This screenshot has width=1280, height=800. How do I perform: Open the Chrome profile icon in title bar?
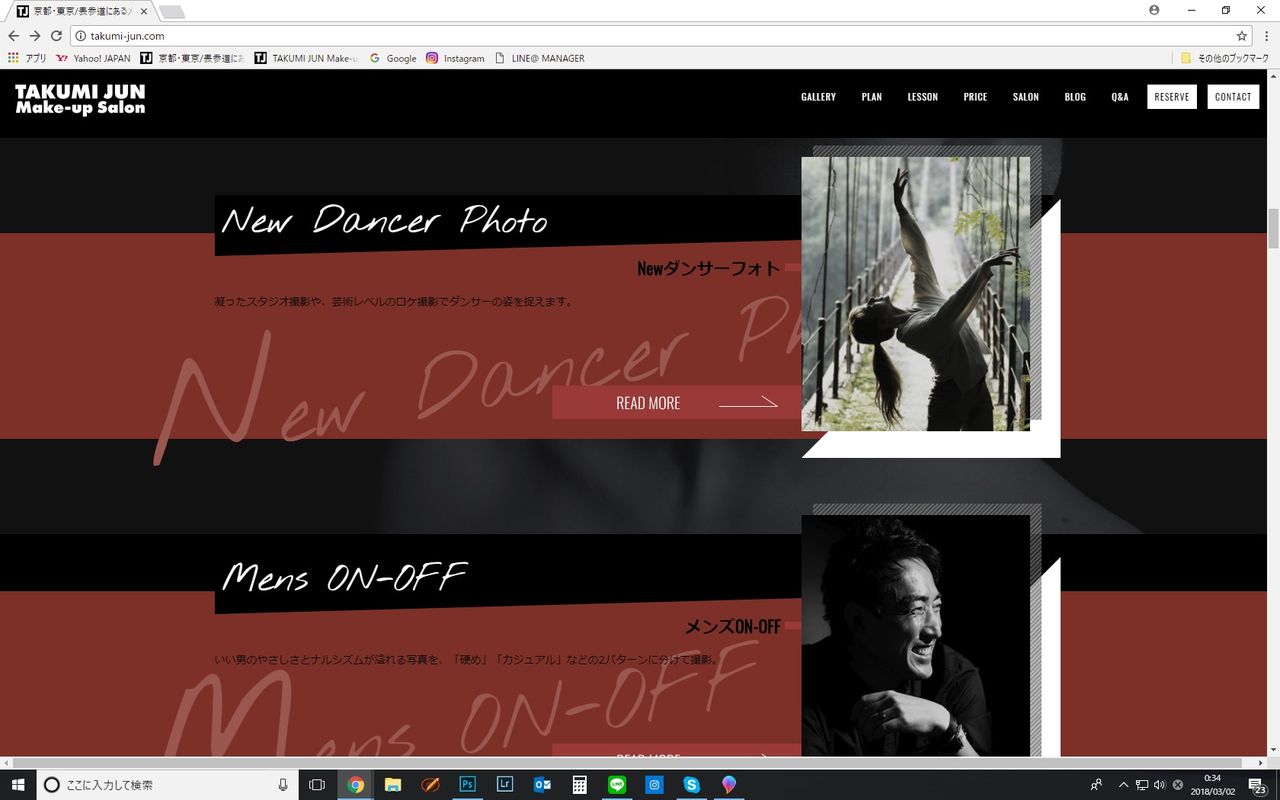coord(1155,10)
